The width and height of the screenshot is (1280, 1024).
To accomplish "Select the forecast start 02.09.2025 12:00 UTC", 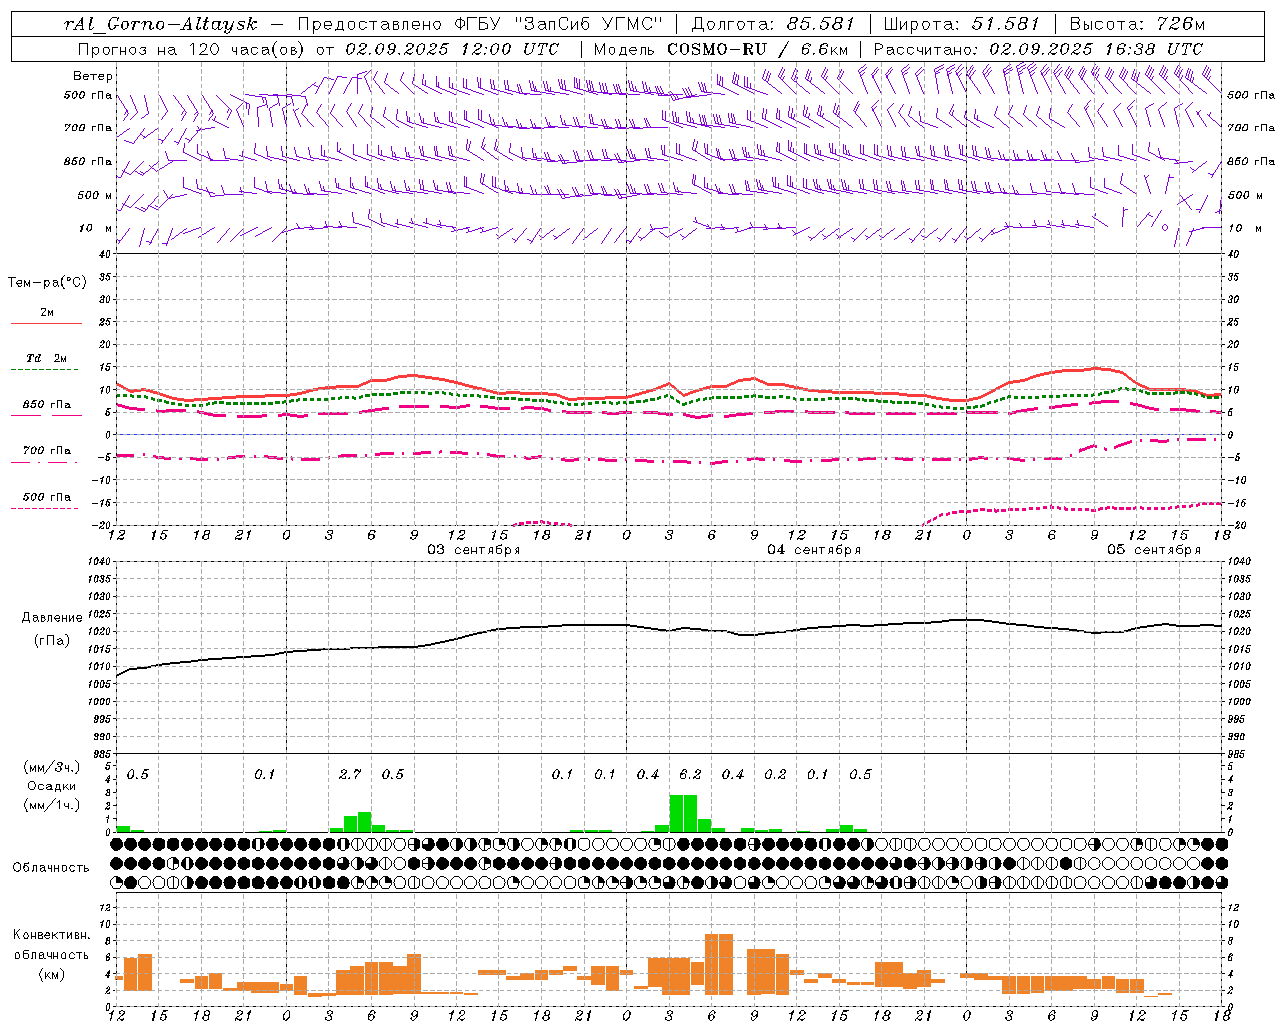I will 452,48.
